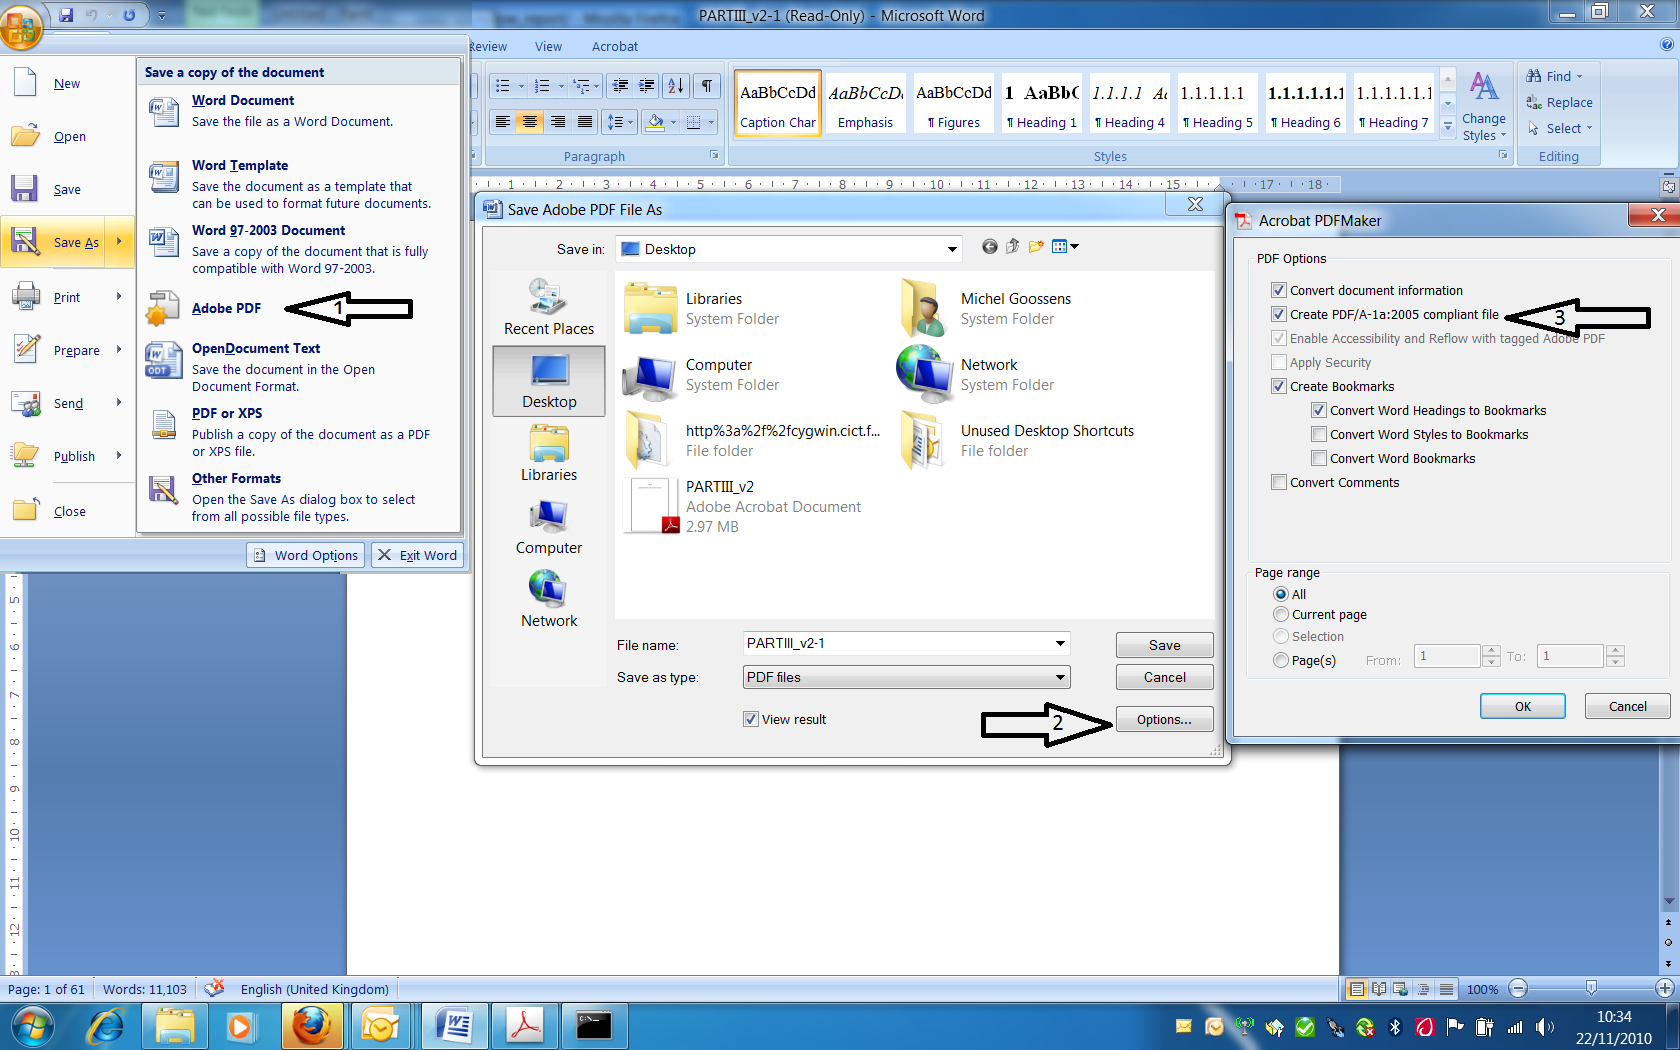Toggle Convert Word Headings to Bookmarks
Screen dimensions: 1680x1050
(1318, 410)
